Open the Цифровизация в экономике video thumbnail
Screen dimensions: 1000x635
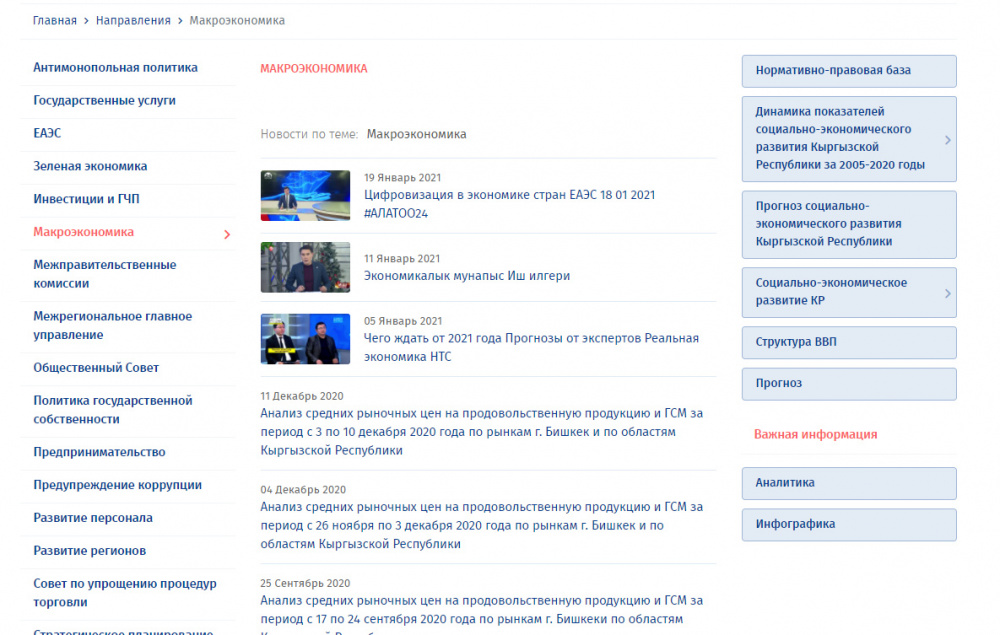(x=305, y=195)
